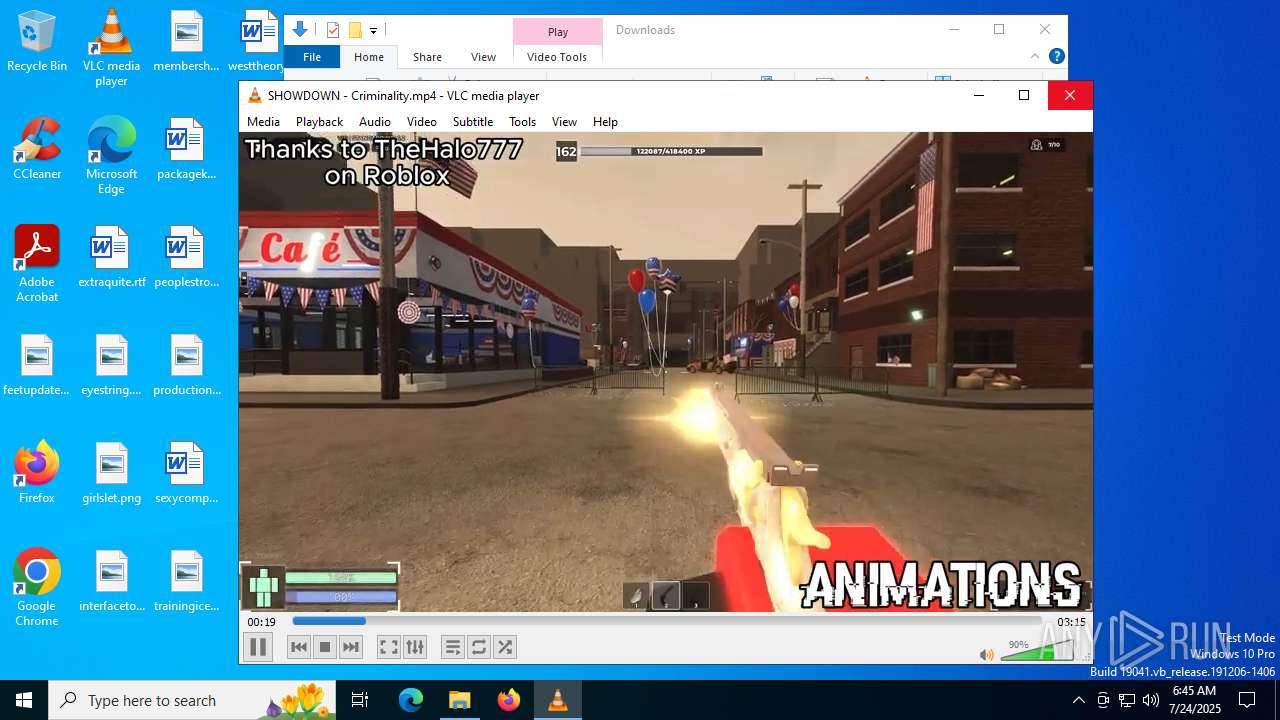Select Microsoft Edge desktop shortcut
This screenshot has width=1280, height=720.
click(x=111, y=156)
